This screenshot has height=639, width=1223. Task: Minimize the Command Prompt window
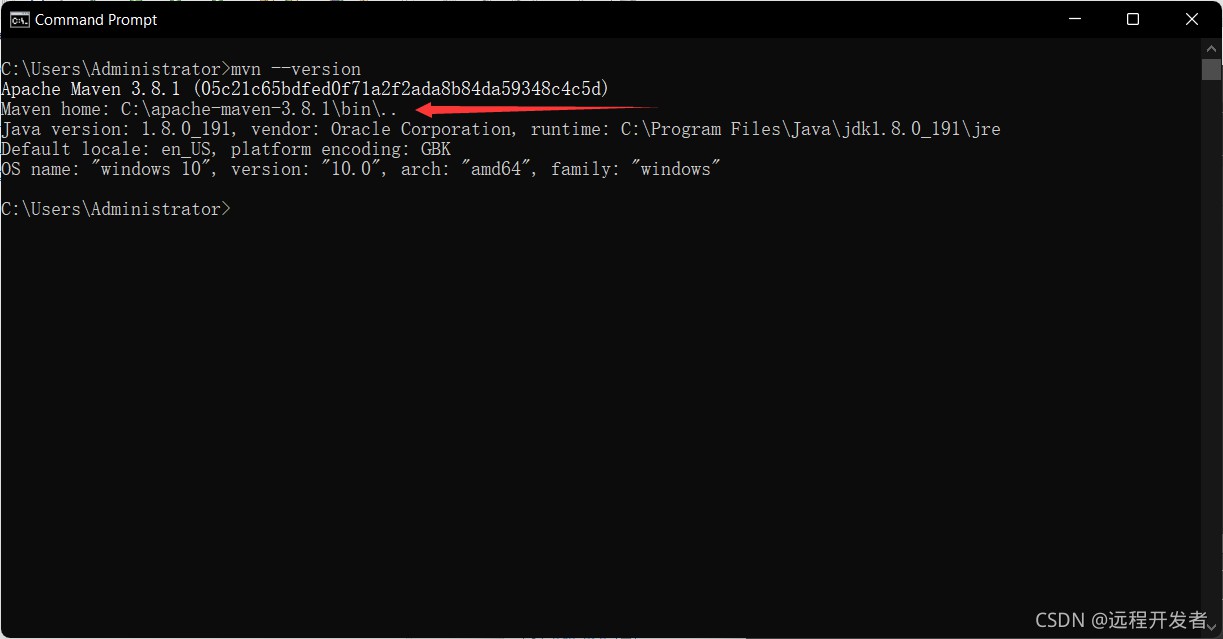click(1074, 19)
